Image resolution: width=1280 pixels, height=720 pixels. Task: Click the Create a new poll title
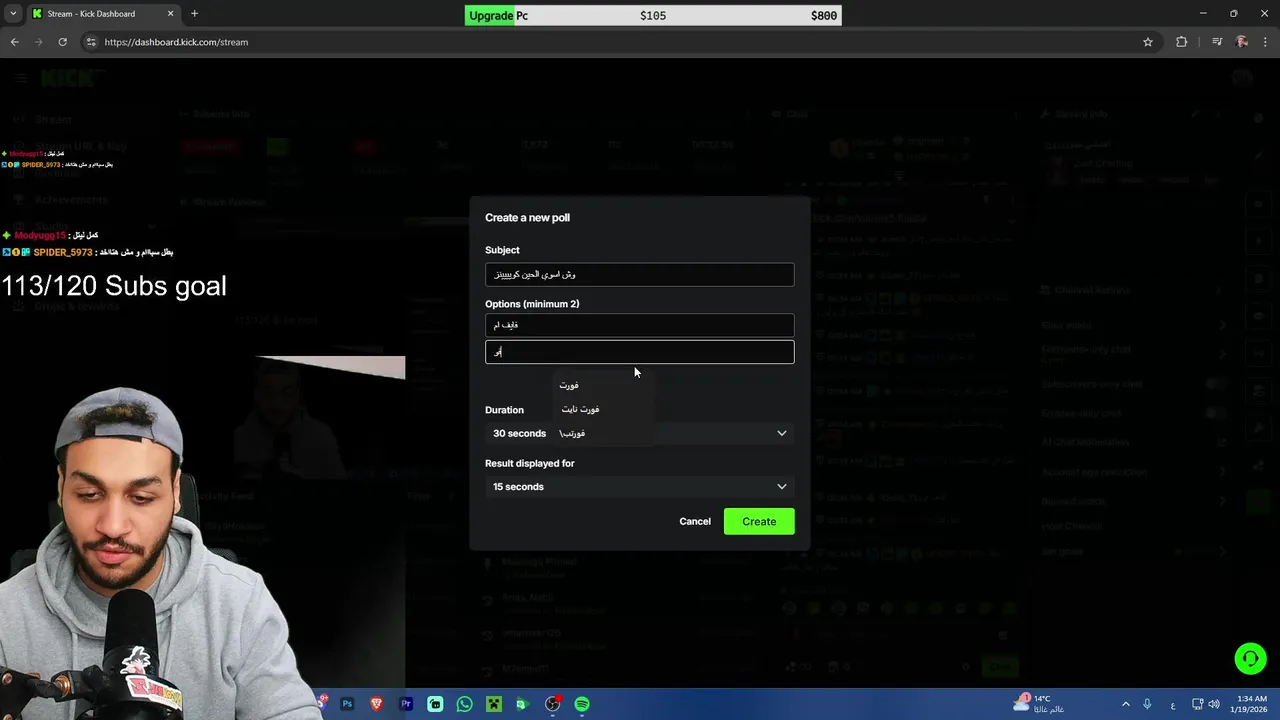coord(527,217)
